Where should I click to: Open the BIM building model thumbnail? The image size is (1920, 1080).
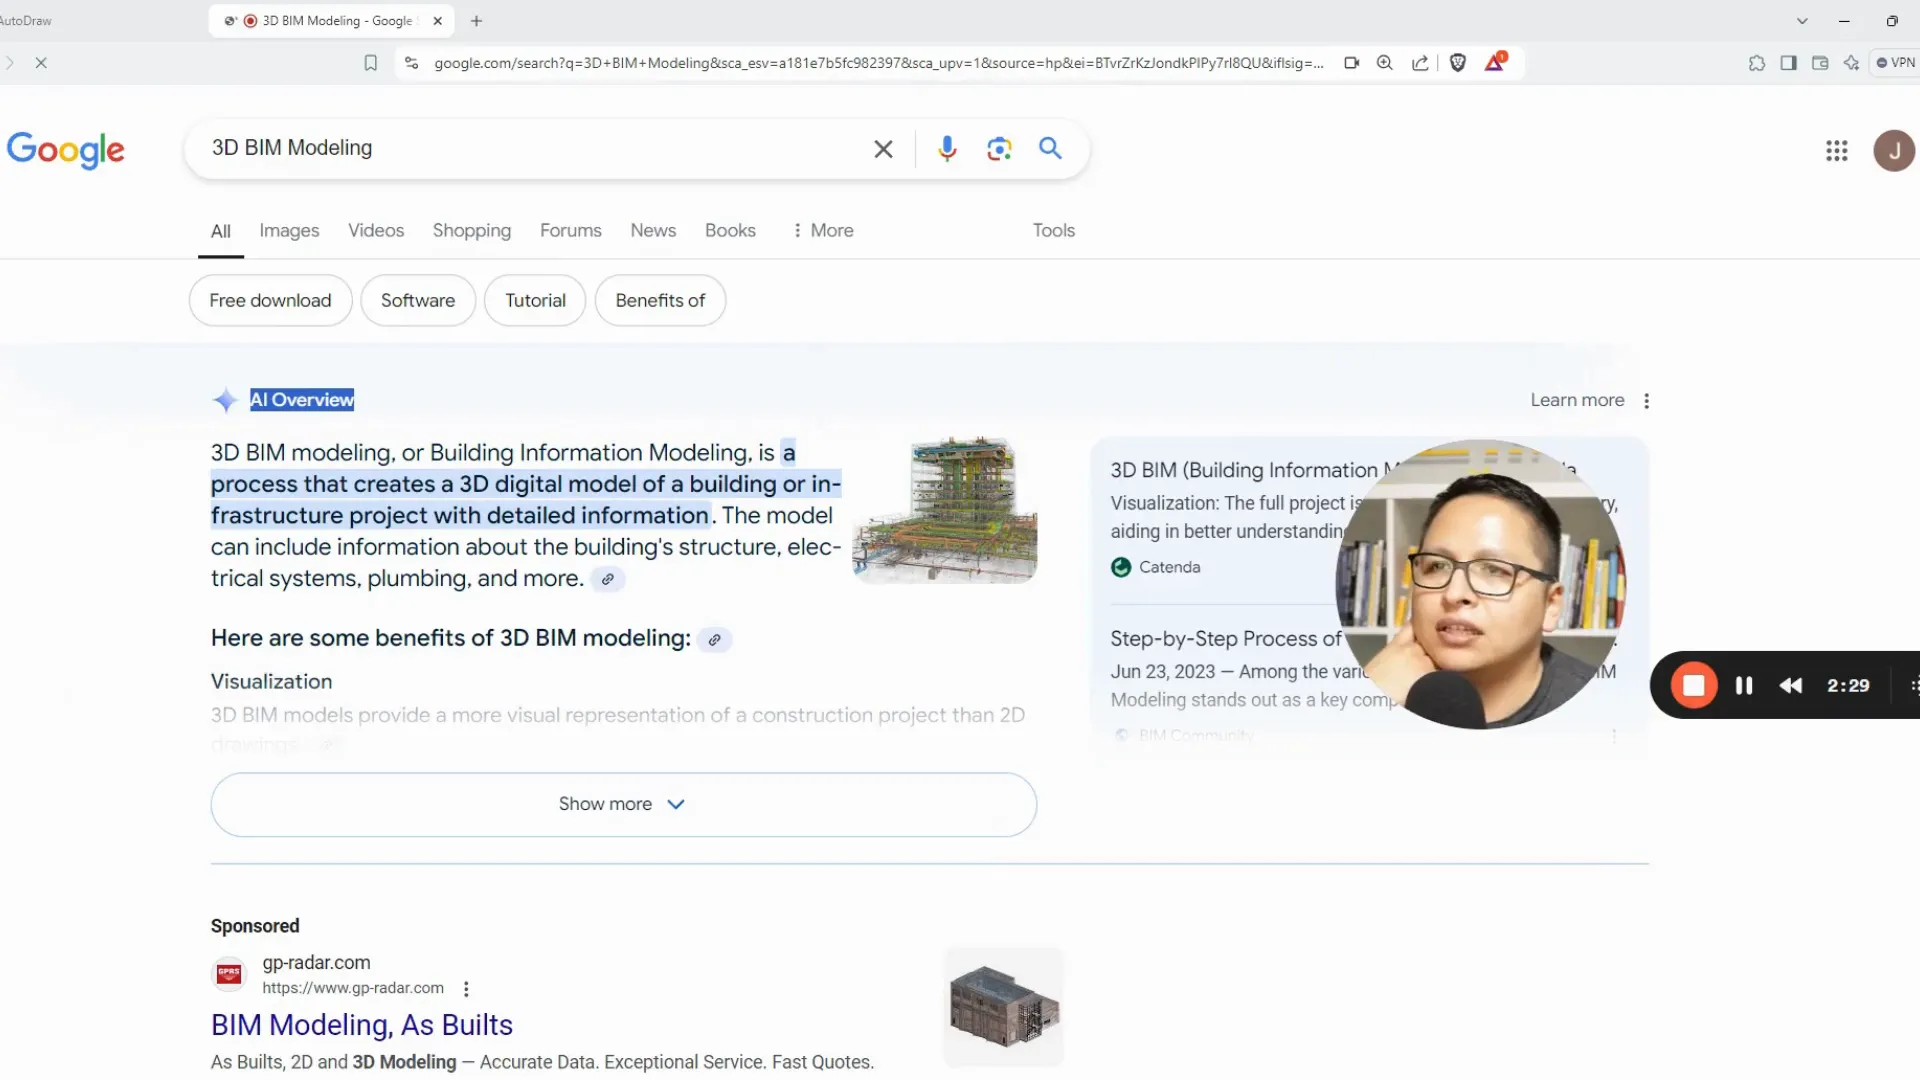945,510
